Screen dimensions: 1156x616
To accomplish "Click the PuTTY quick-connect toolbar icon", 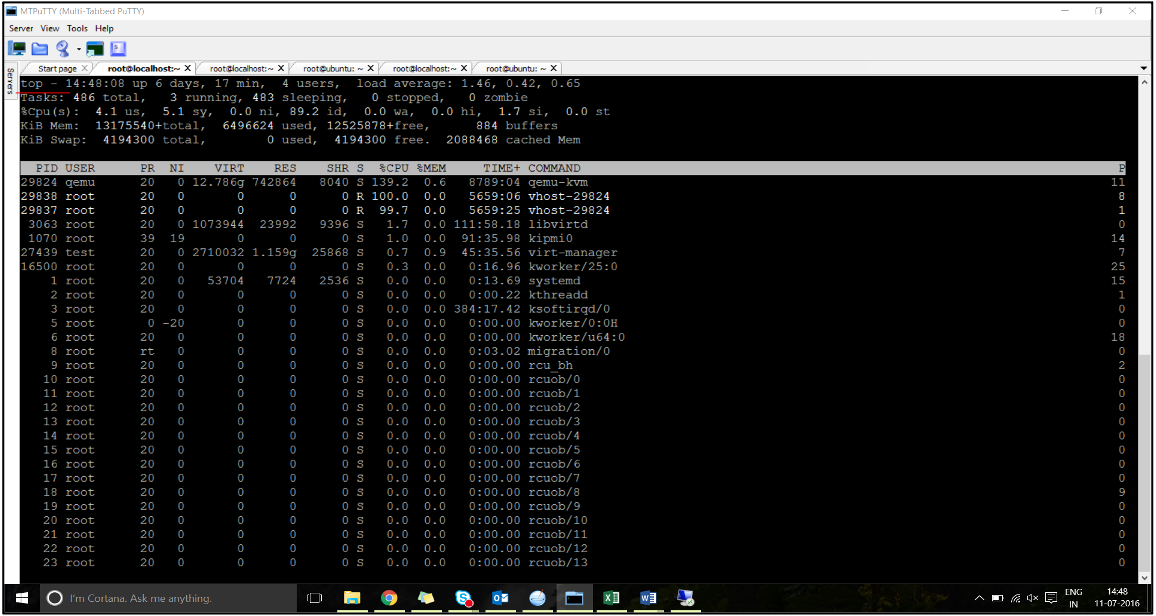I will coord(63,49).
